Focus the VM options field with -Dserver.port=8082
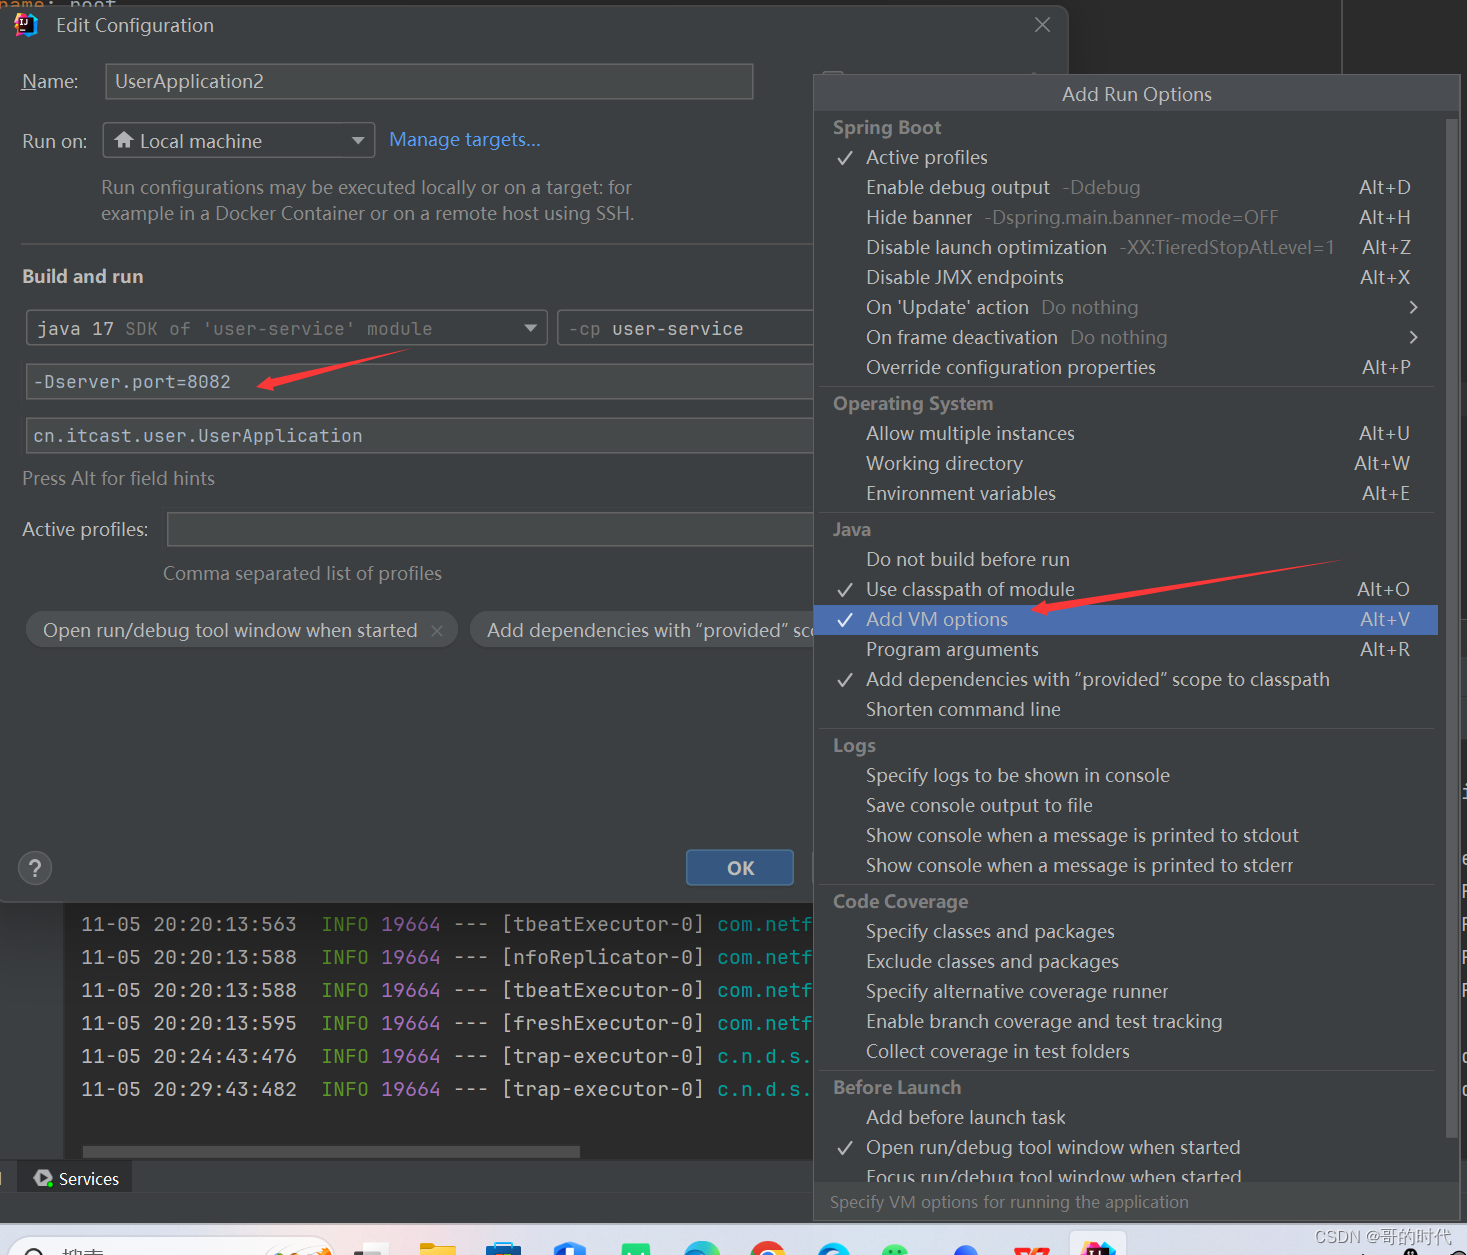This screenshot has height=1255, width=1467. (420, 381)
